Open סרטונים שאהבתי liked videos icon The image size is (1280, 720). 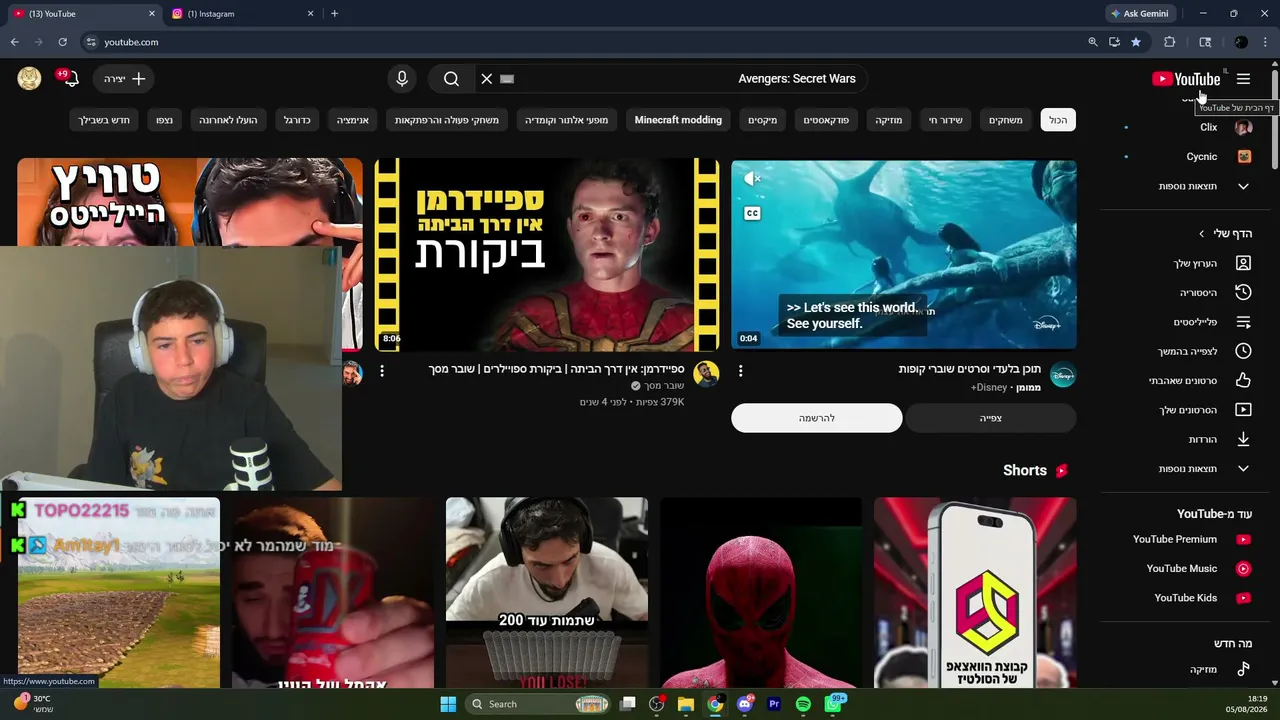(1243, 380)
